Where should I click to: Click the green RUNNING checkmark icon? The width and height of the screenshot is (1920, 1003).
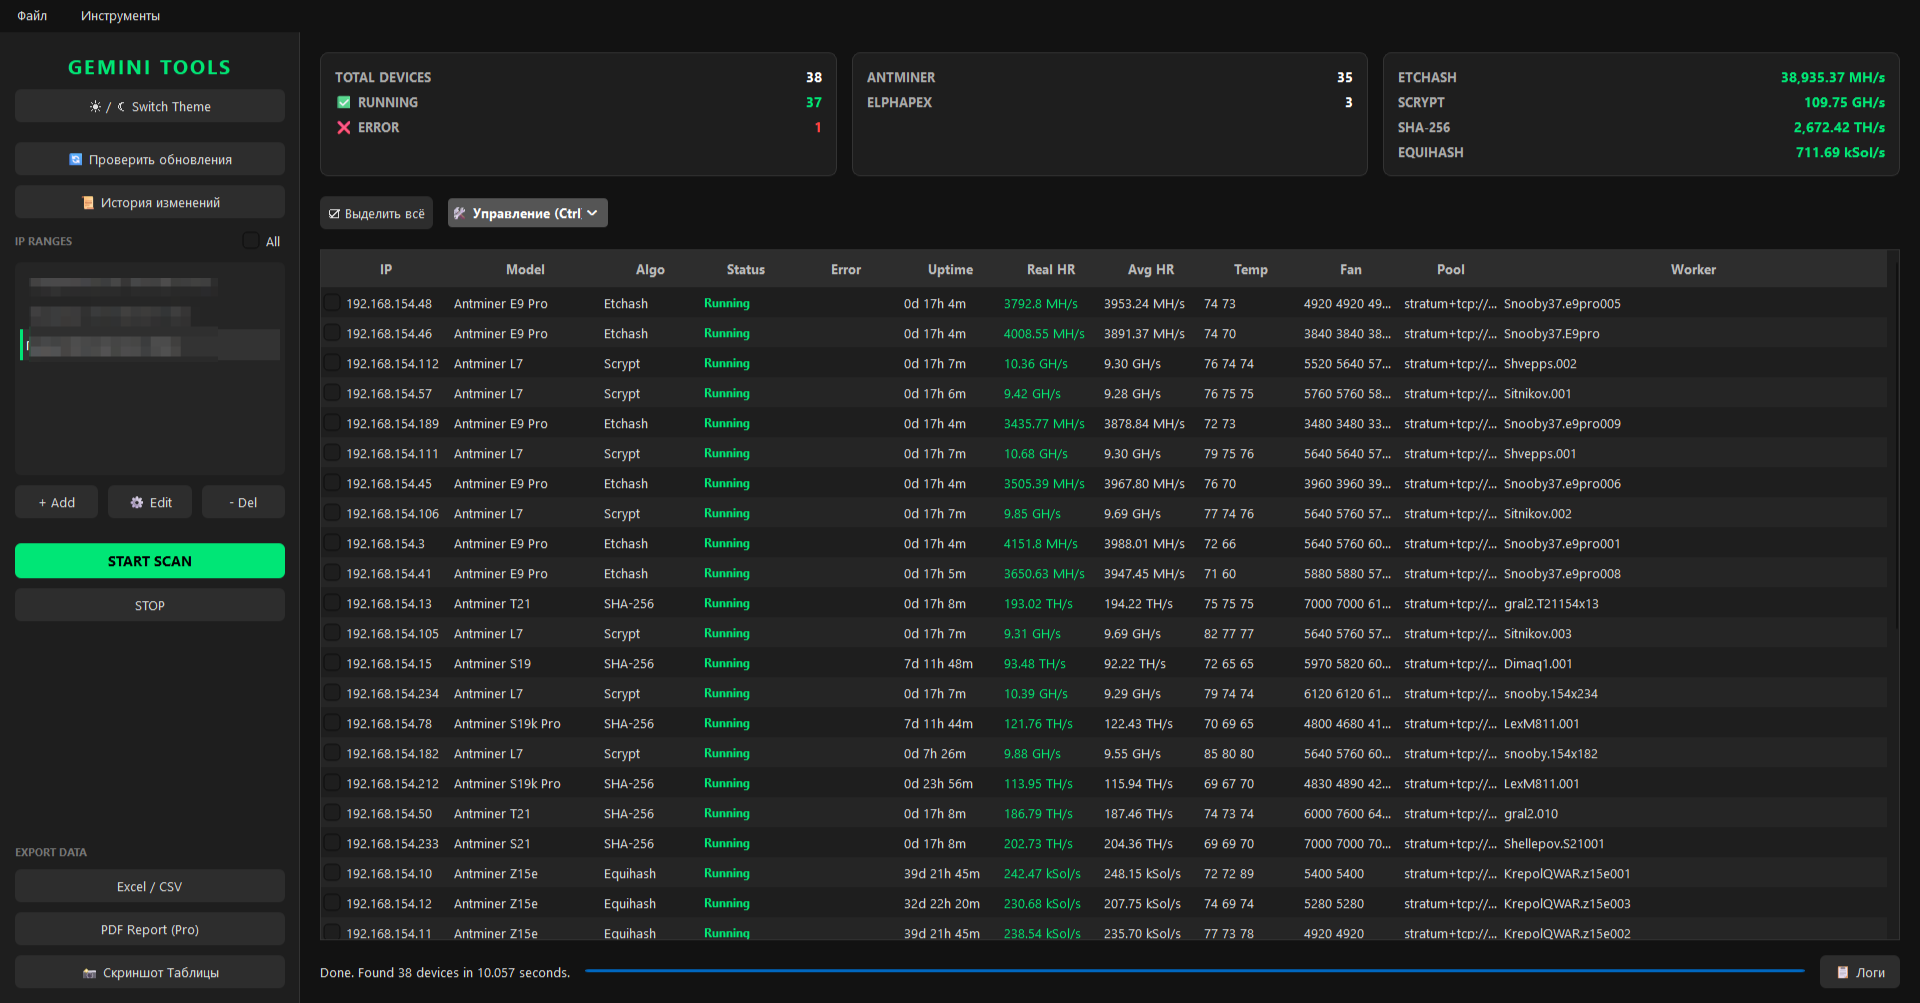[344, 102]
